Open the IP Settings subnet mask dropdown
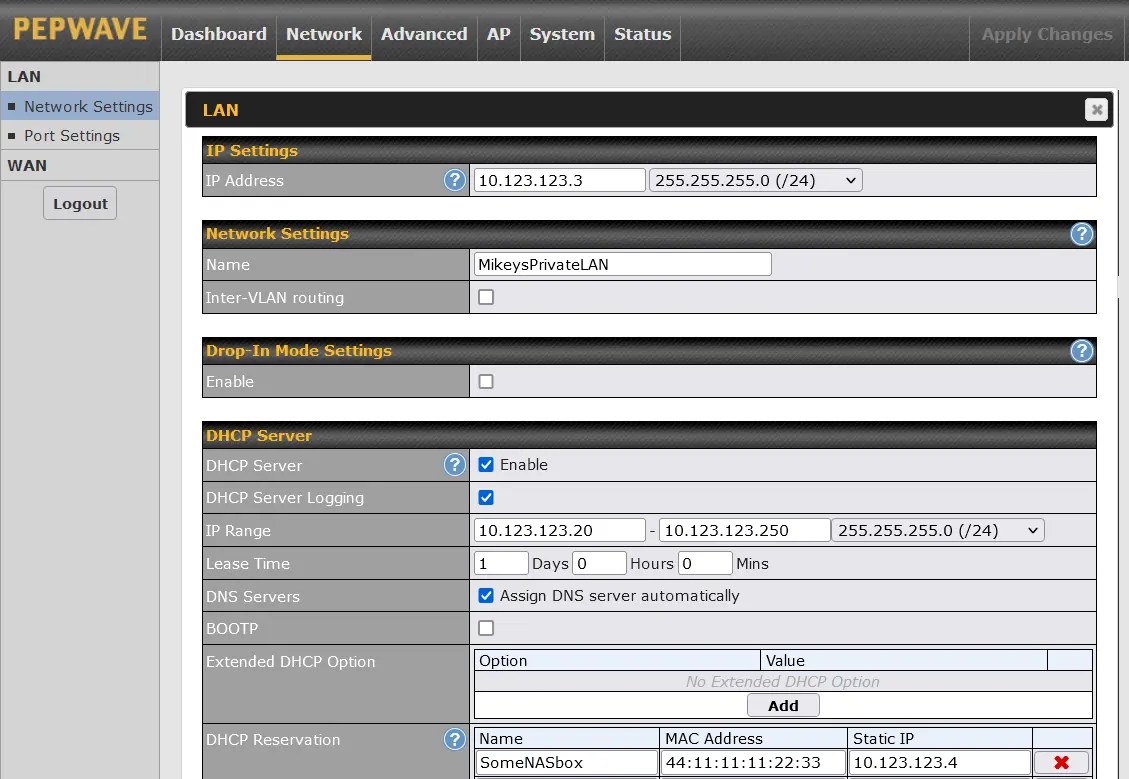 [x=755, y=180]
